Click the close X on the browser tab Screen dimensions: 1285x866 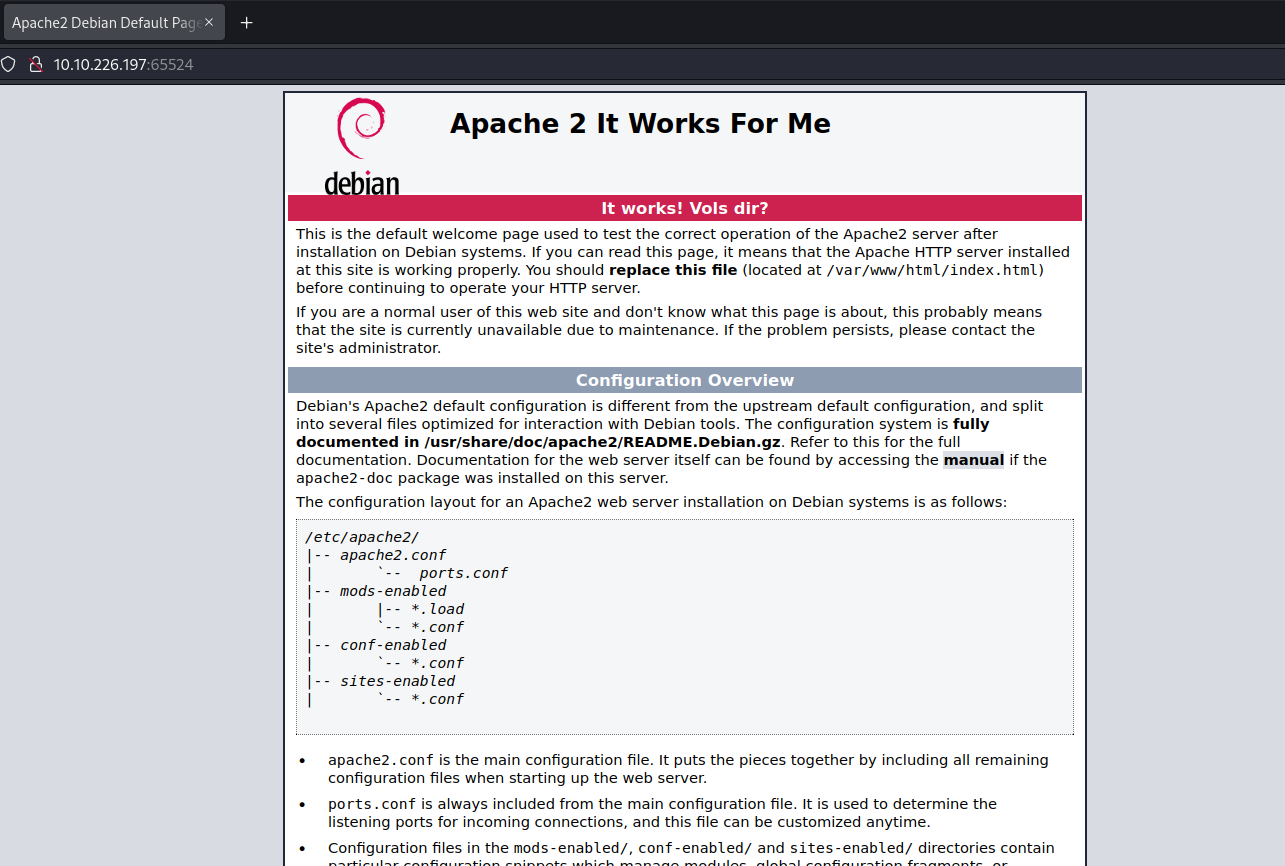point(210,21)
